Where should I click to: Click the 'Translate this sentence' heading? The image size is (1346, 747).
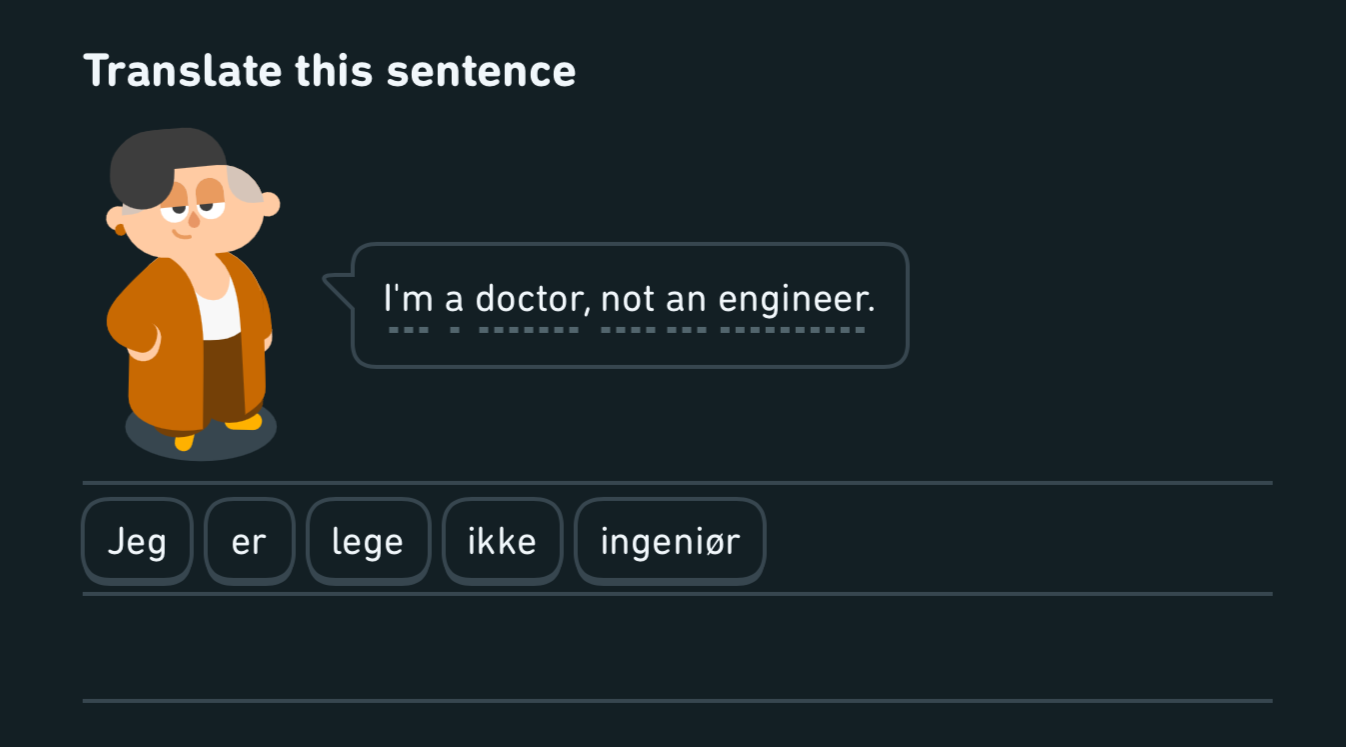330,71
